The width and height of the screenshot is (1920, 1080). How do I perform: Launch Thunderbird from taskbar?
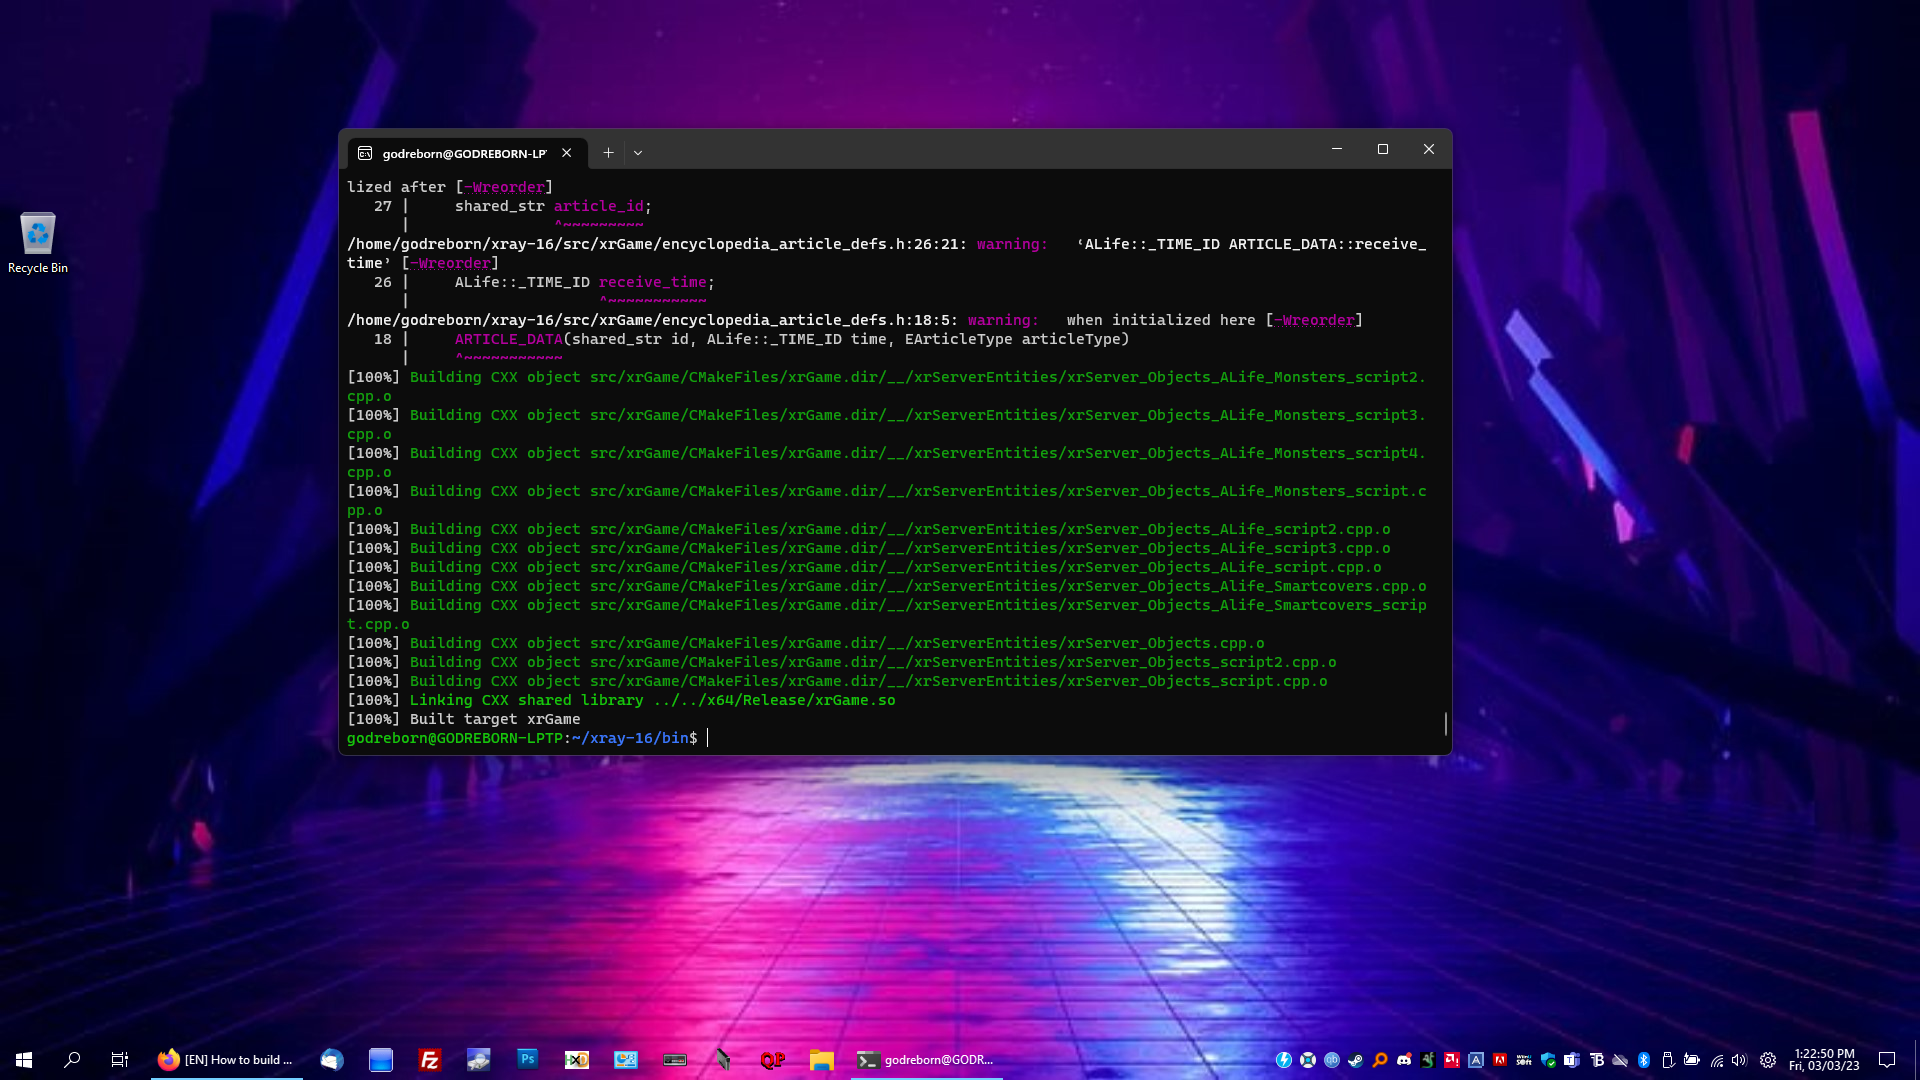point(332,1060)
